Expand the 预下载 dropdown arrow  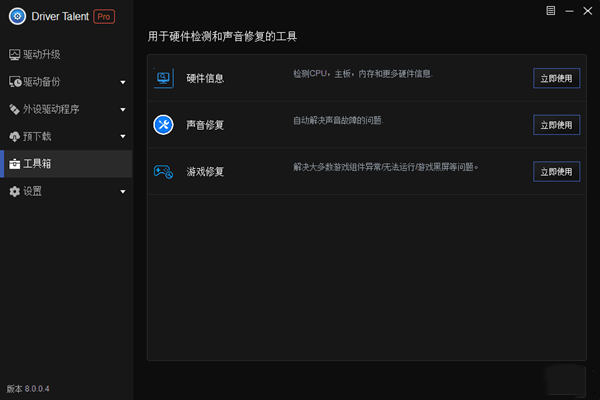click(123, 137)
